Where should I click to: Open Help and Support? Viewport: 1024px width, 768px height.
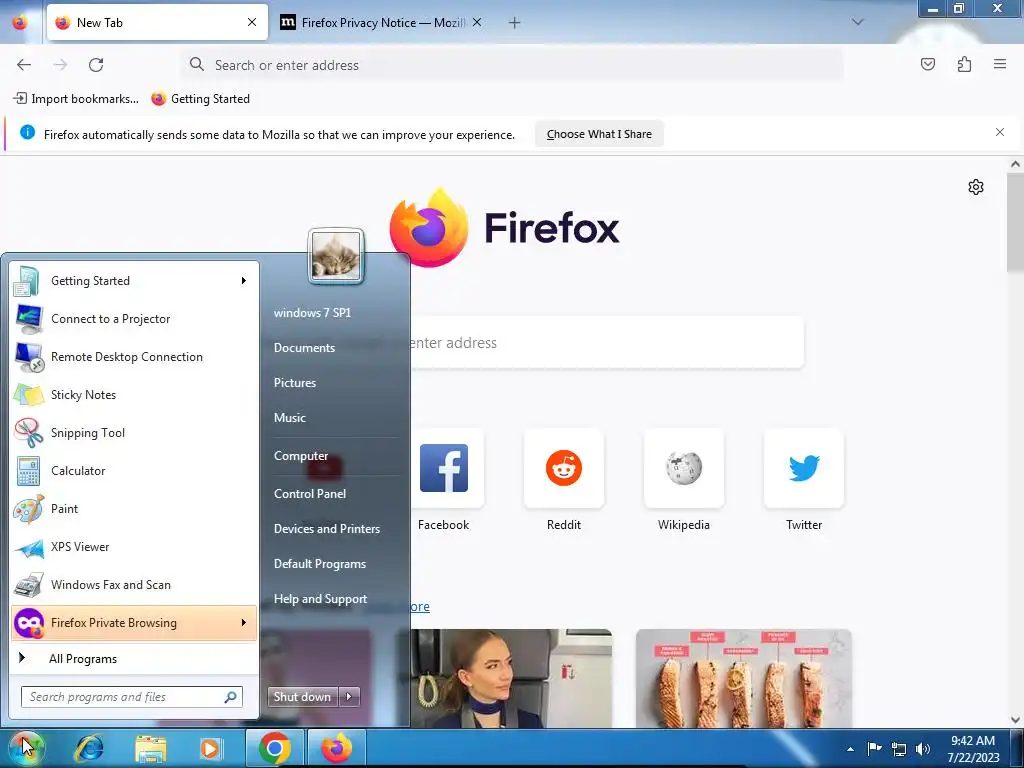coord(320,599)
